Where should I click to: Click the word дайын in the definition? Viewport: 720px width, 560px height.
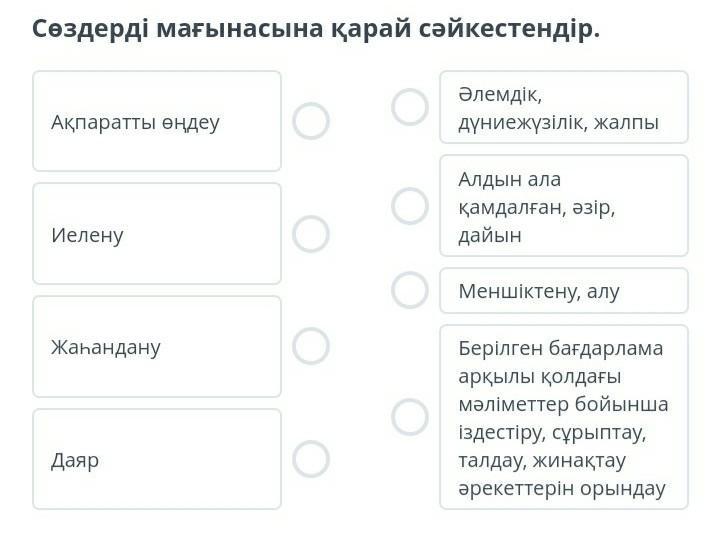[490, 235]
